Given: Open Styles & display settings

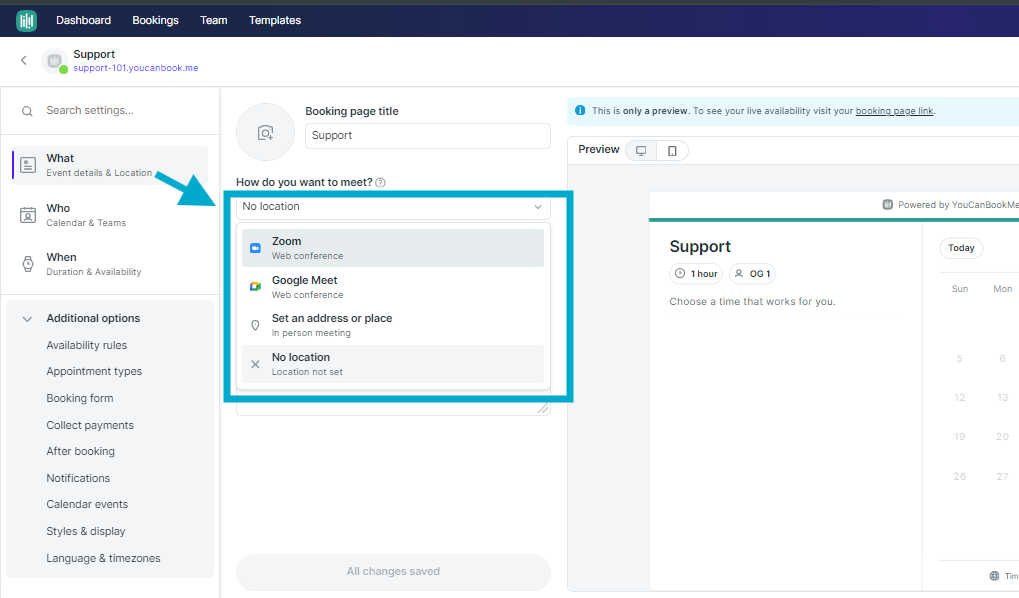Looking at the screenshot, I should coord(86,531).
